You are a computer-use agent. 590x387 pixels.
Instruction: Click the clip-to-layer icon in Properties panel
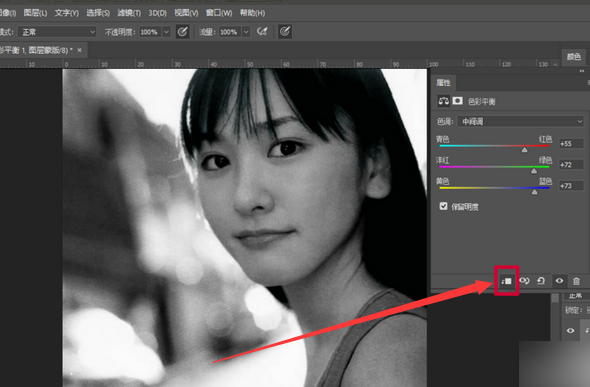pyautogui.click(x=506, y=281)
